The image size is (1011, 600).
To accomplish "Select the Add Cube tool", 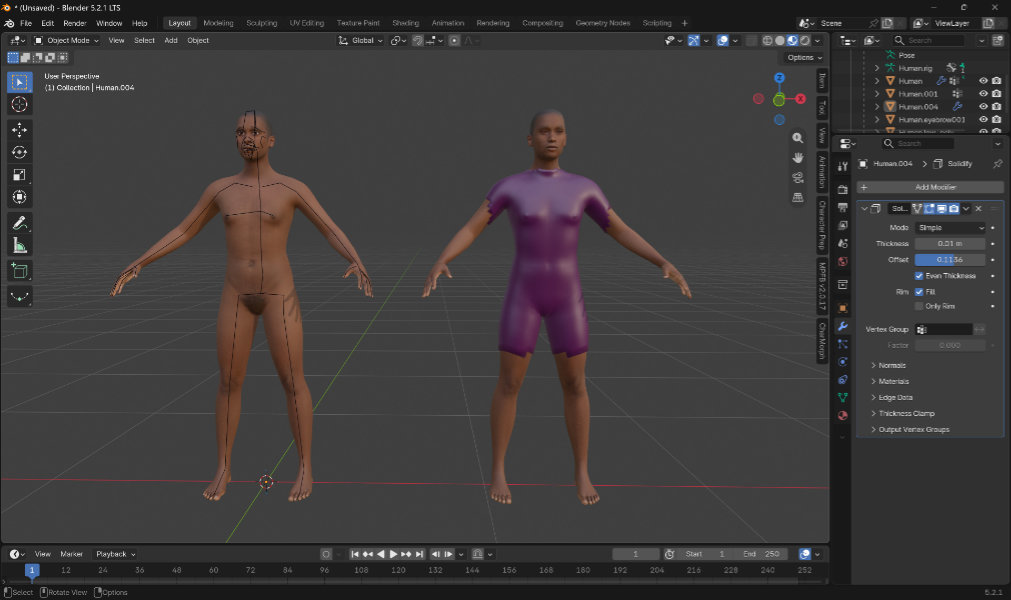I will 19,271.
